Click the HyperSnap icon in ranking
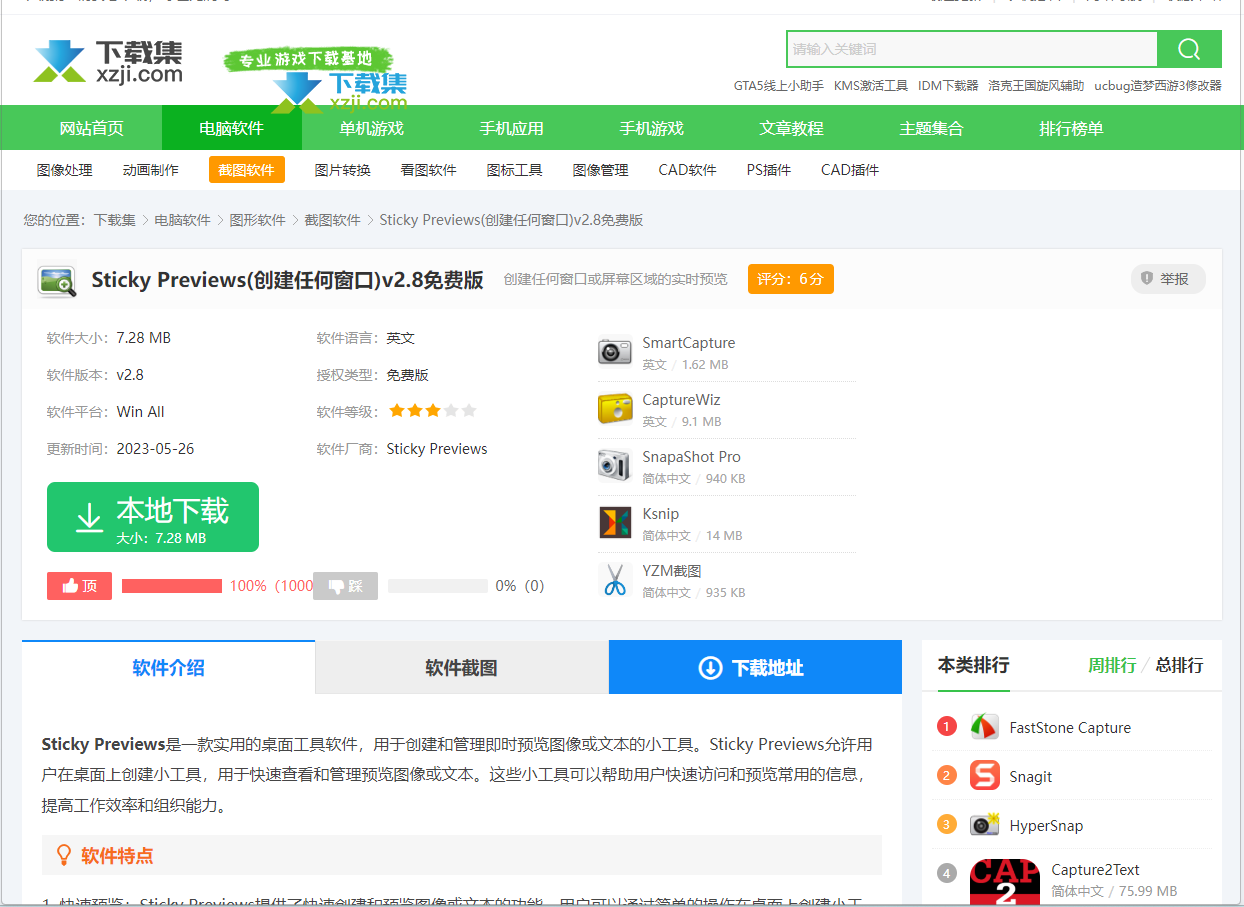 [x=985, y=825]
